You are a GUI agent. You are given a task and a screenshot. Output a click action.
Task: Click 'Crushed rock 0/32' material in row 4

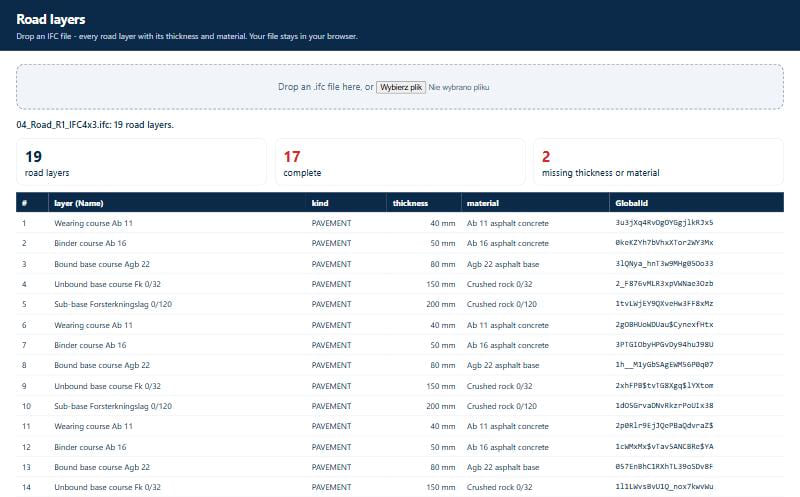pos(499,284)
